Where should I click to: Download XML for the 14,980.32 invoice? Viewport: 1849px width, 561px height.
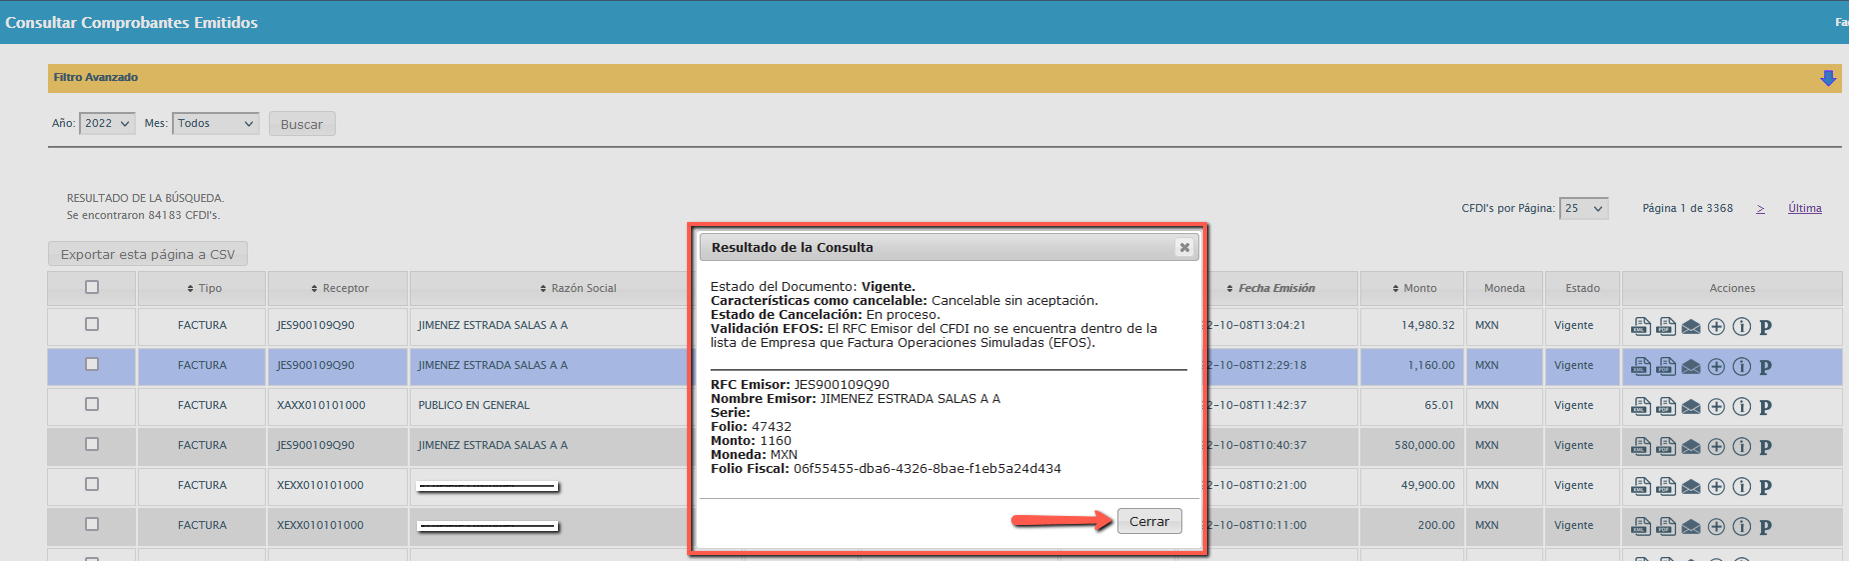1641,326
